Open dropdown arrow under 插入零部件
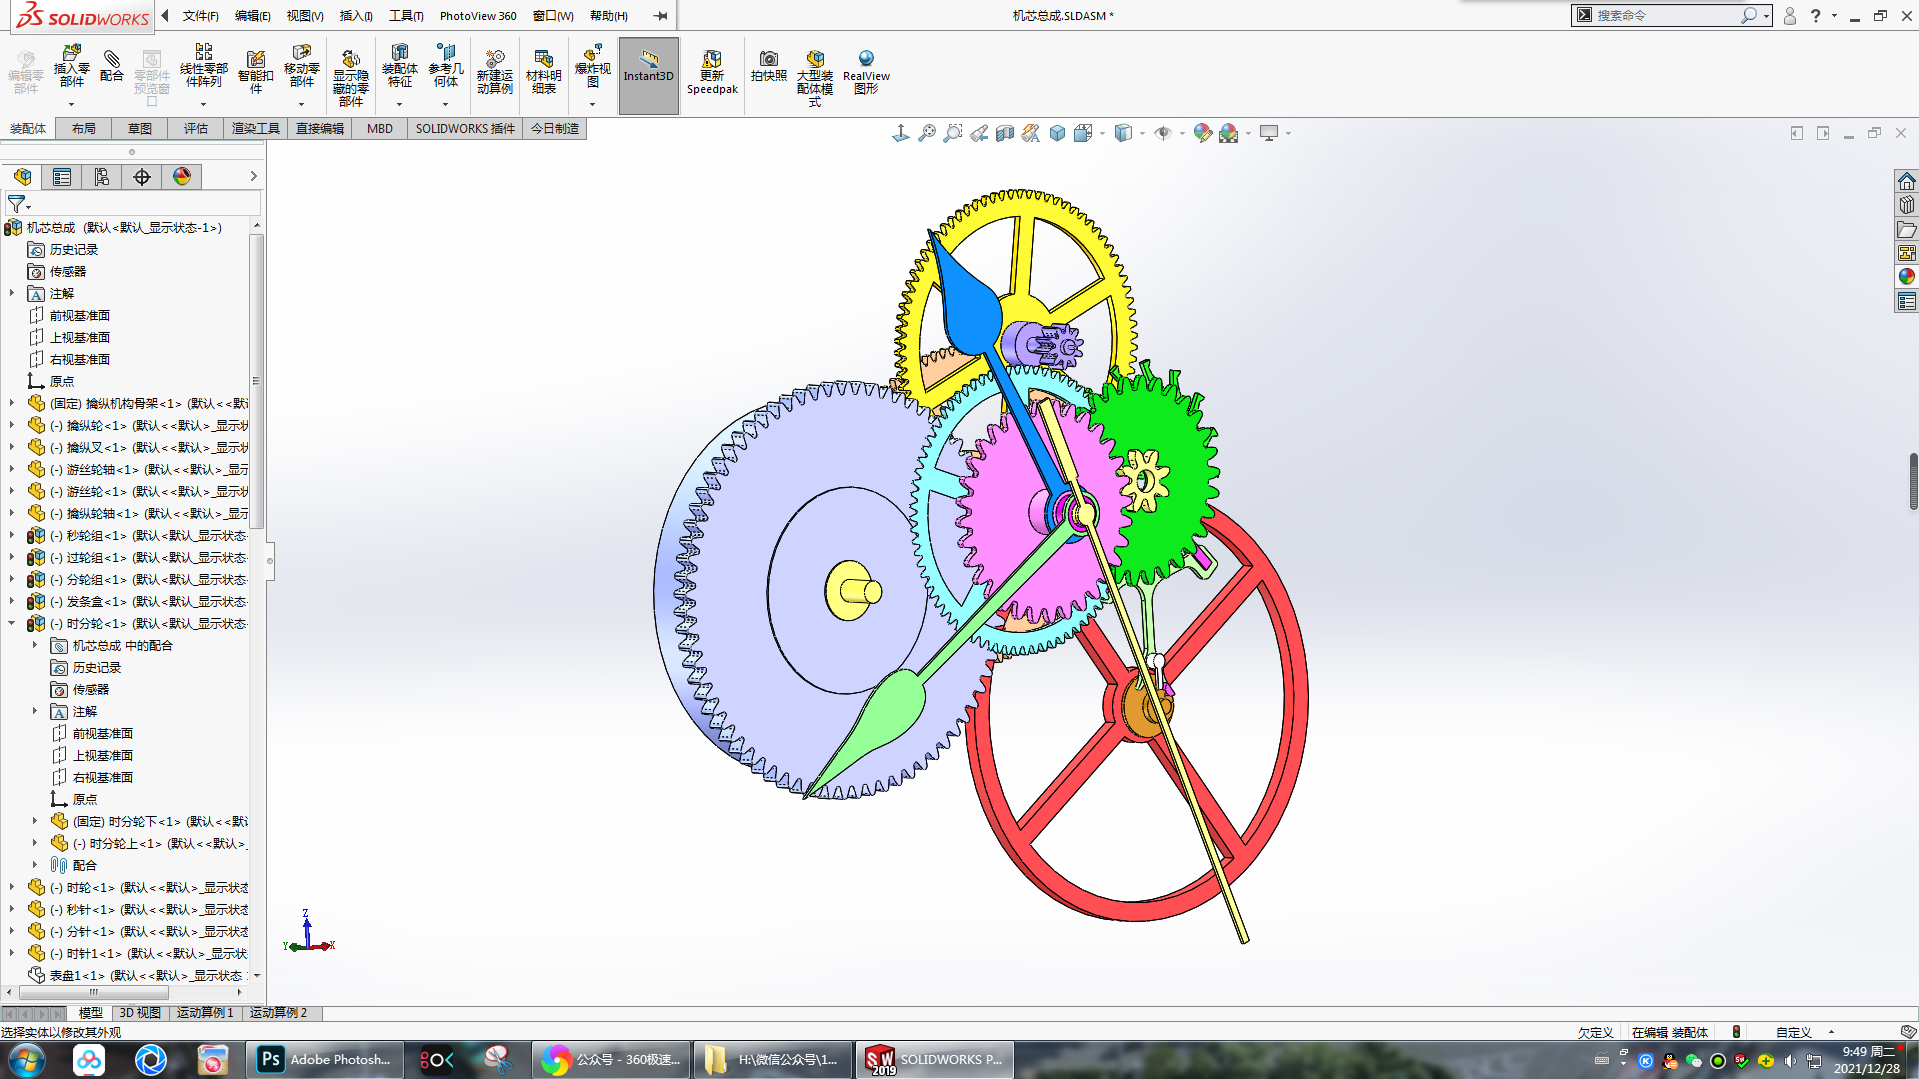 click(71, 104)
